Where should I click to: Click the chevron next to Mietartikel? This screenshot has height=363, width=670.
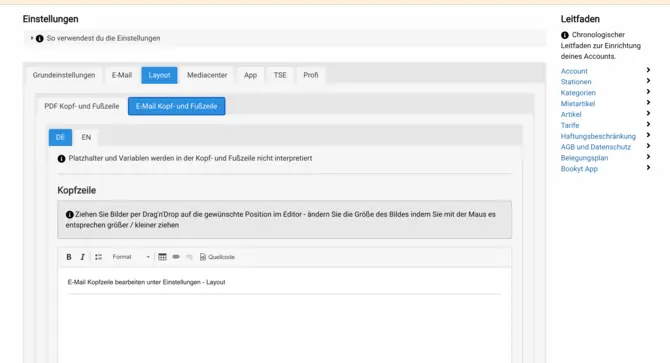pyautogui.click(x=648, y=102)
